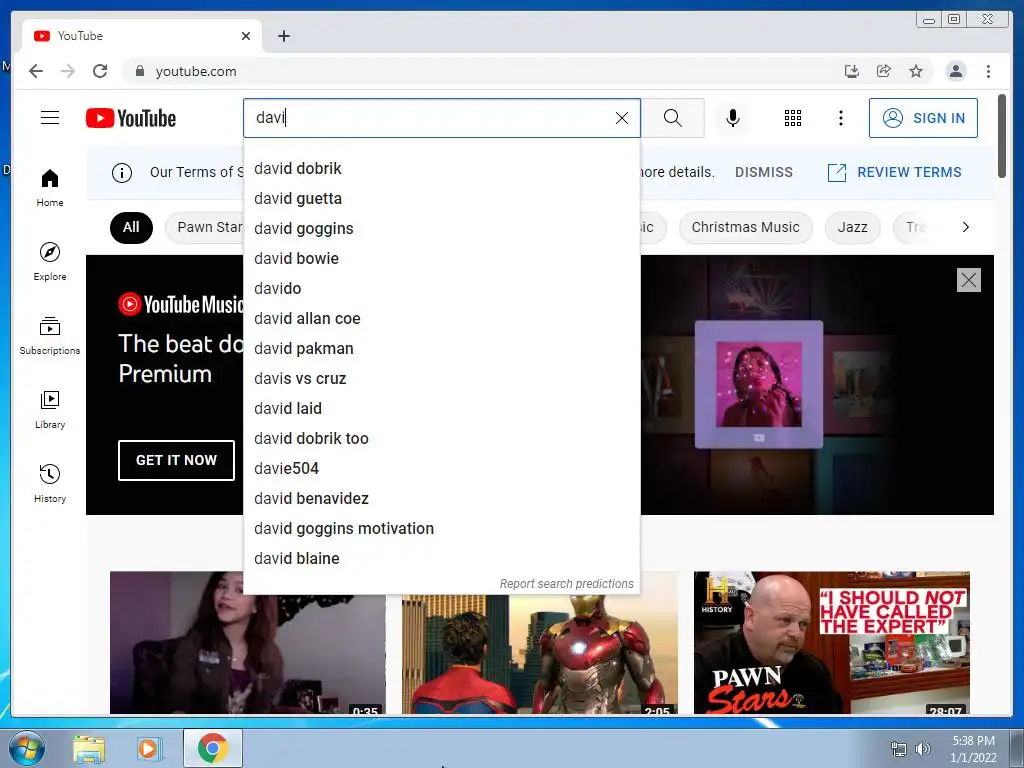Open Subscriptions in sidebar
This screenshot has width=1024, height=768.
(x=50, y=336)
